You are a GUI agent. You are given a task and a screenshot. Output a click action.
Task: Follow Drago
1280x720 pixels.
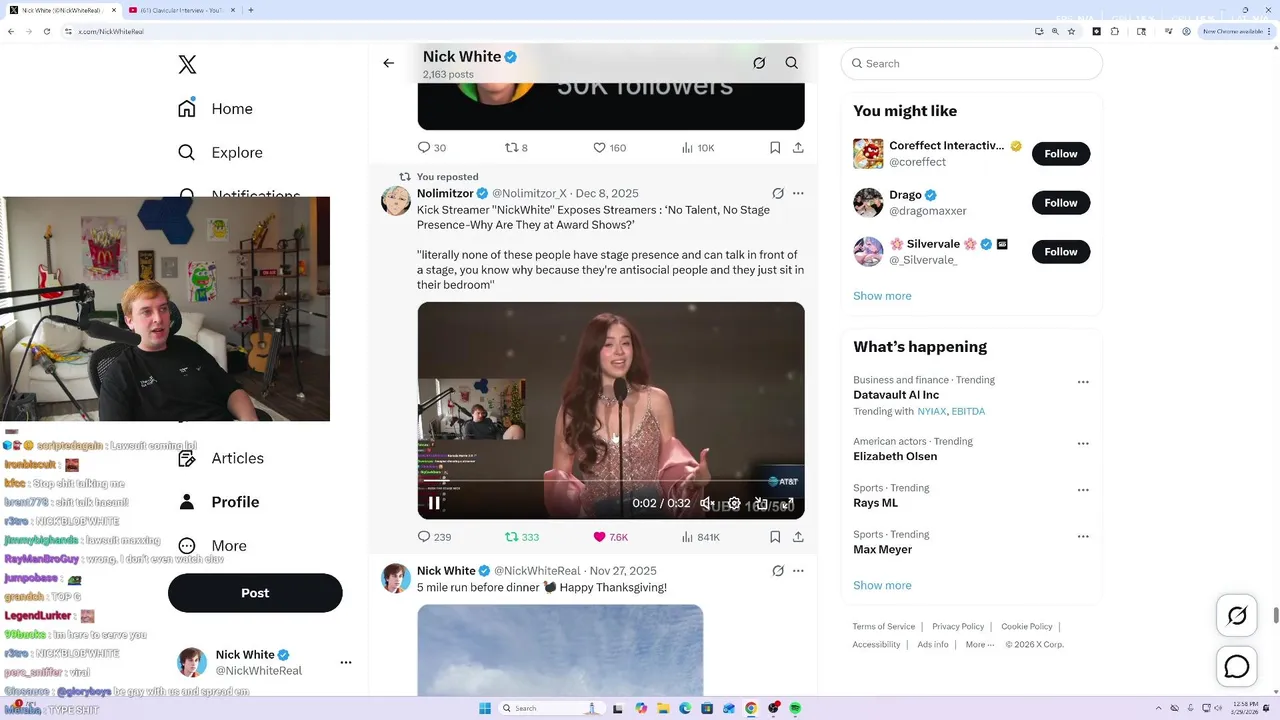(1061, 203)
